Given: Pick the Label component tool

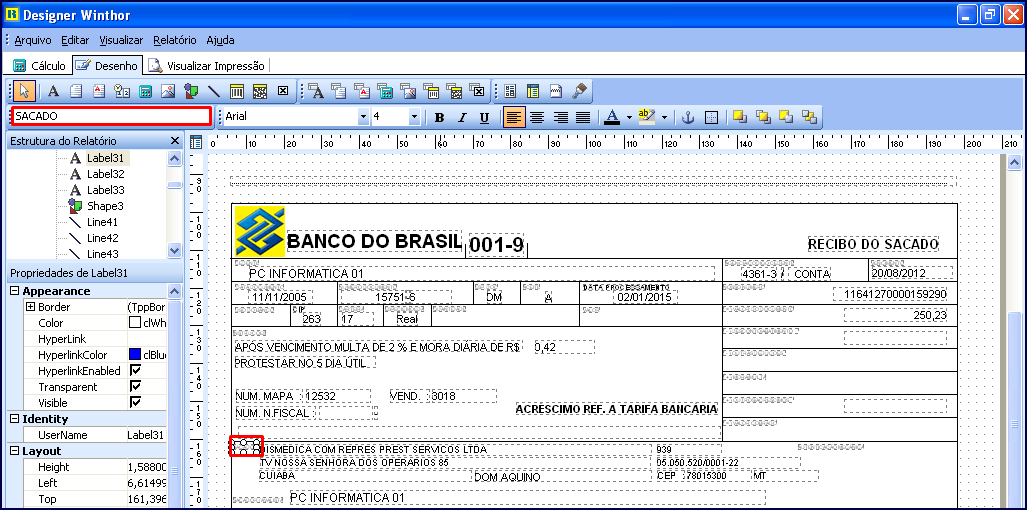Looking at the screenshot, I should click(x=53, y=91).
